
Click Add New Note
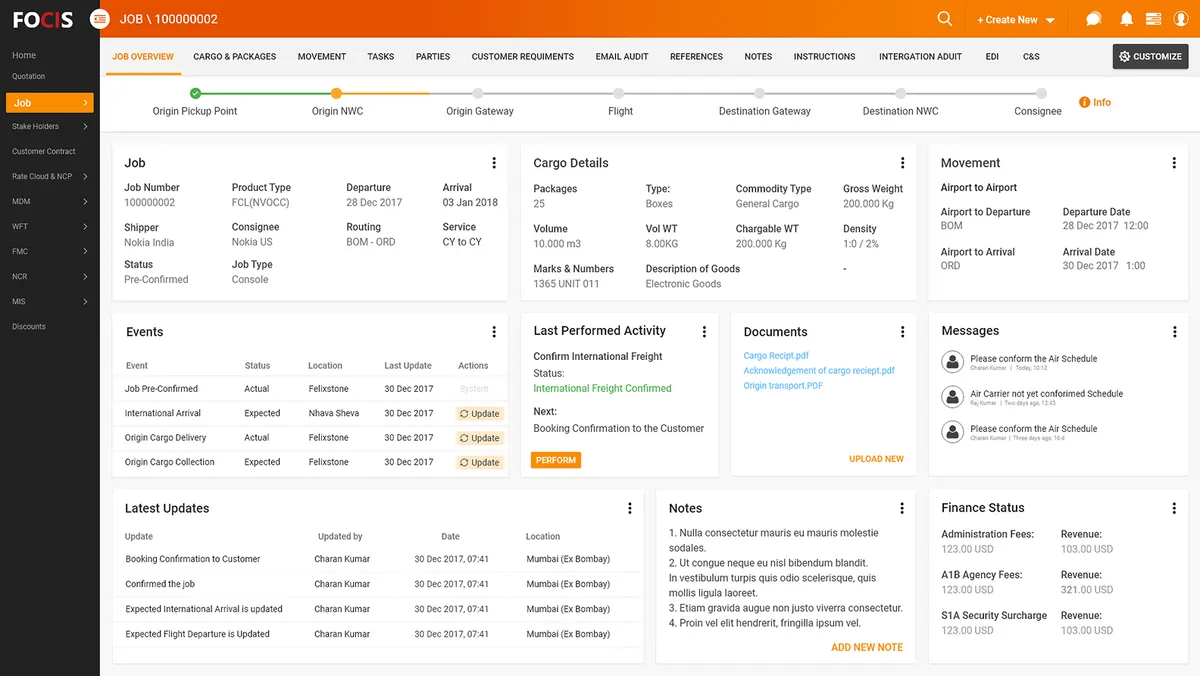tap(867, 647)
